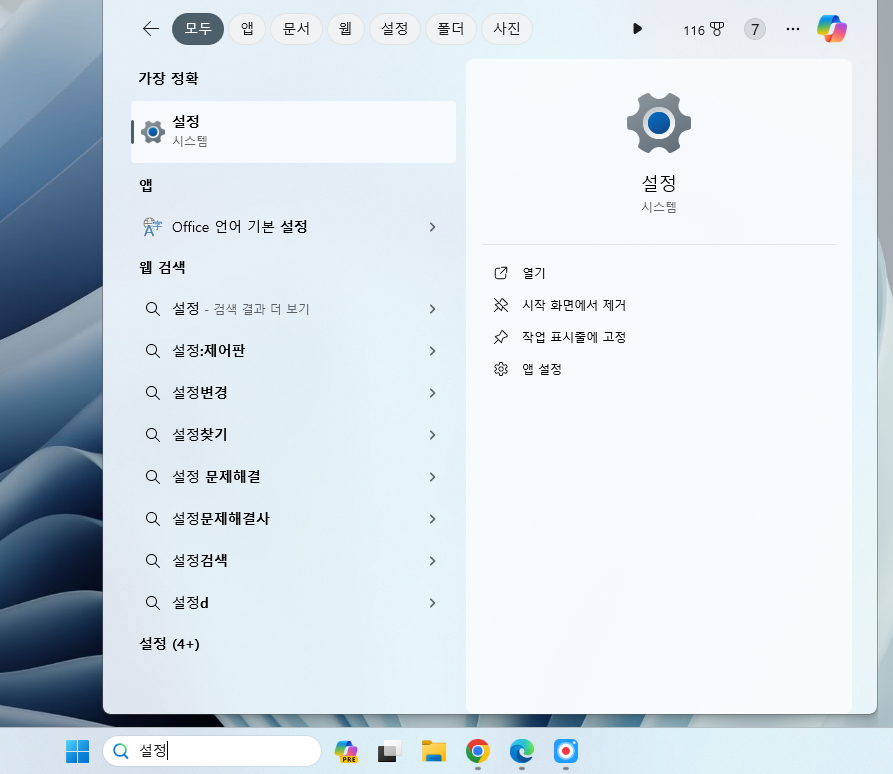Expand the 설정검색 chevron

tap(432, 561)
